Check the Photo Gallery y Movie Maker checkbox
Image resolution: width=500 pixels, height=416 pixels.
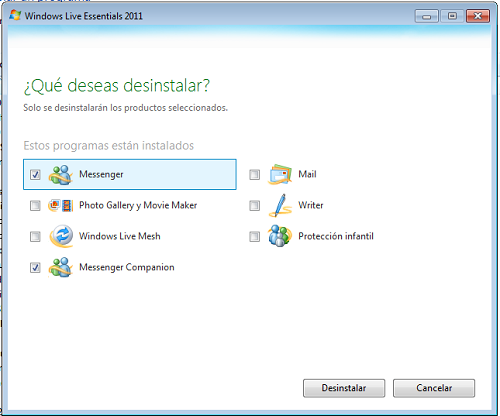click(35, 206)
